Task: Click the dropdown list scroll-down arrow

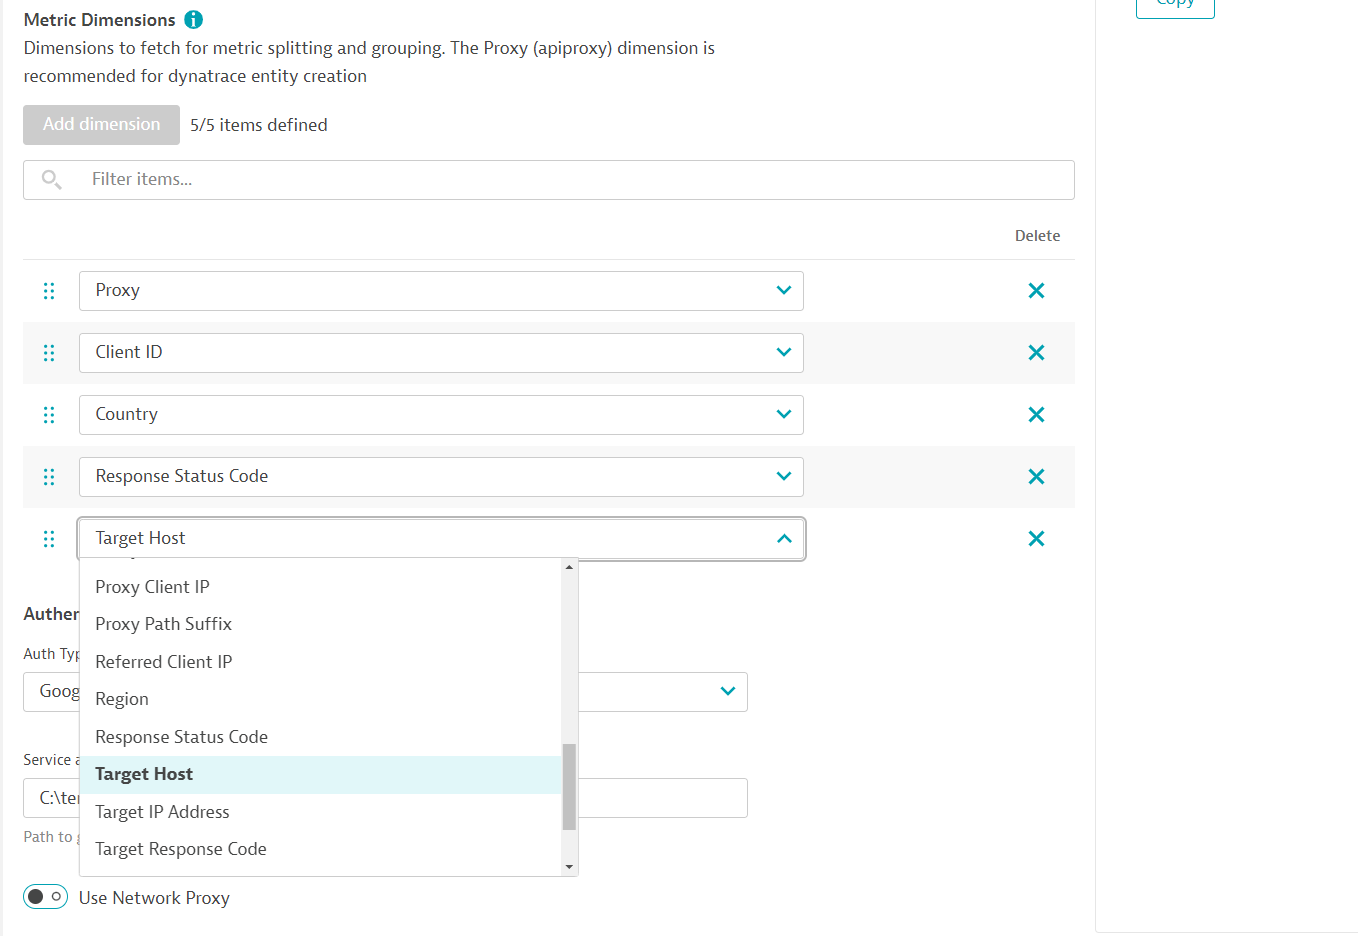Action: tap(569, 867)
